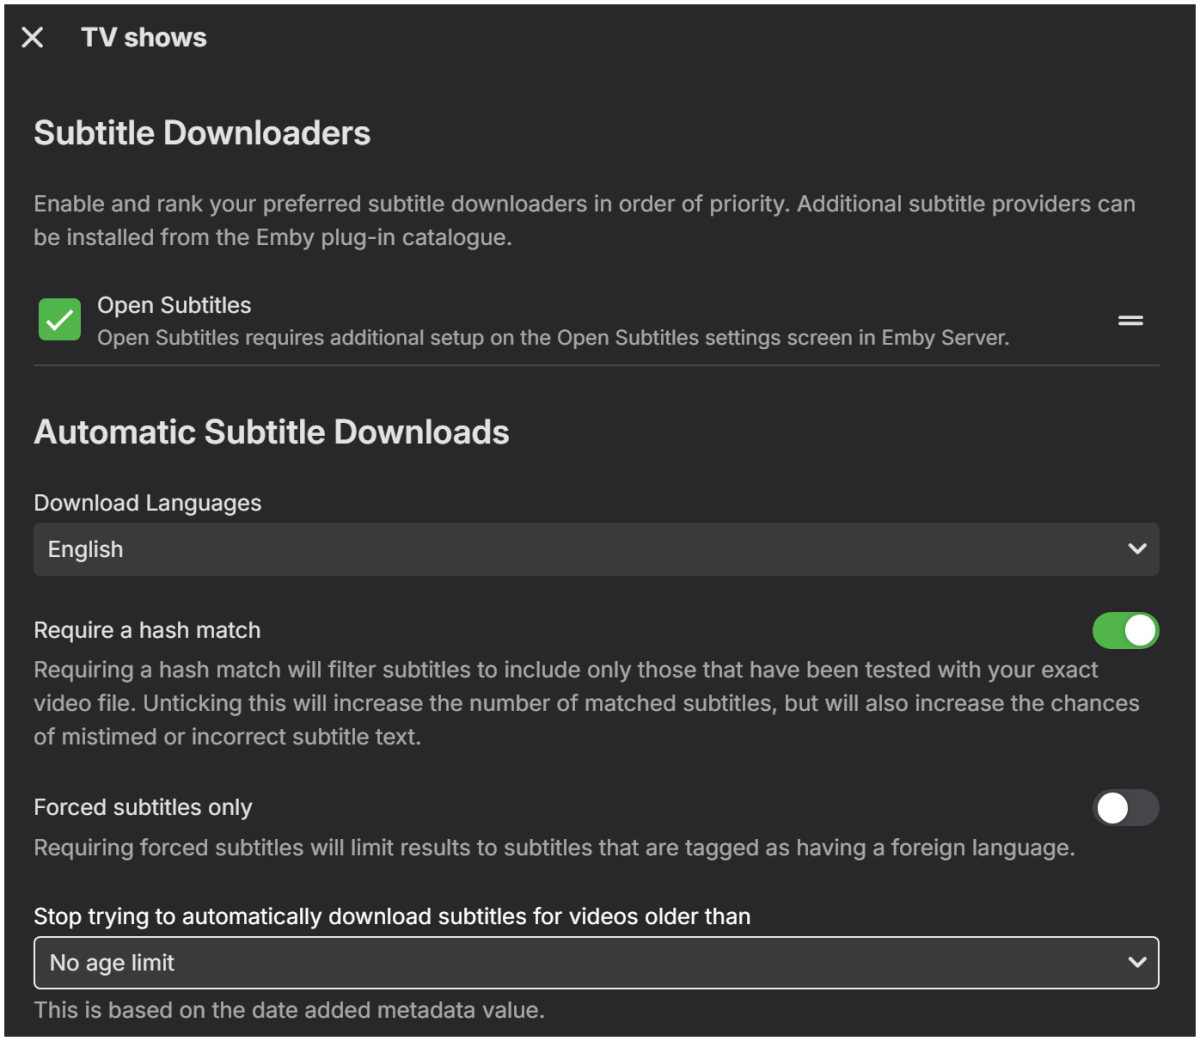Disable the Require a hash match switch
This screenshot has width=1200, height=1041.
point(1125,631)
